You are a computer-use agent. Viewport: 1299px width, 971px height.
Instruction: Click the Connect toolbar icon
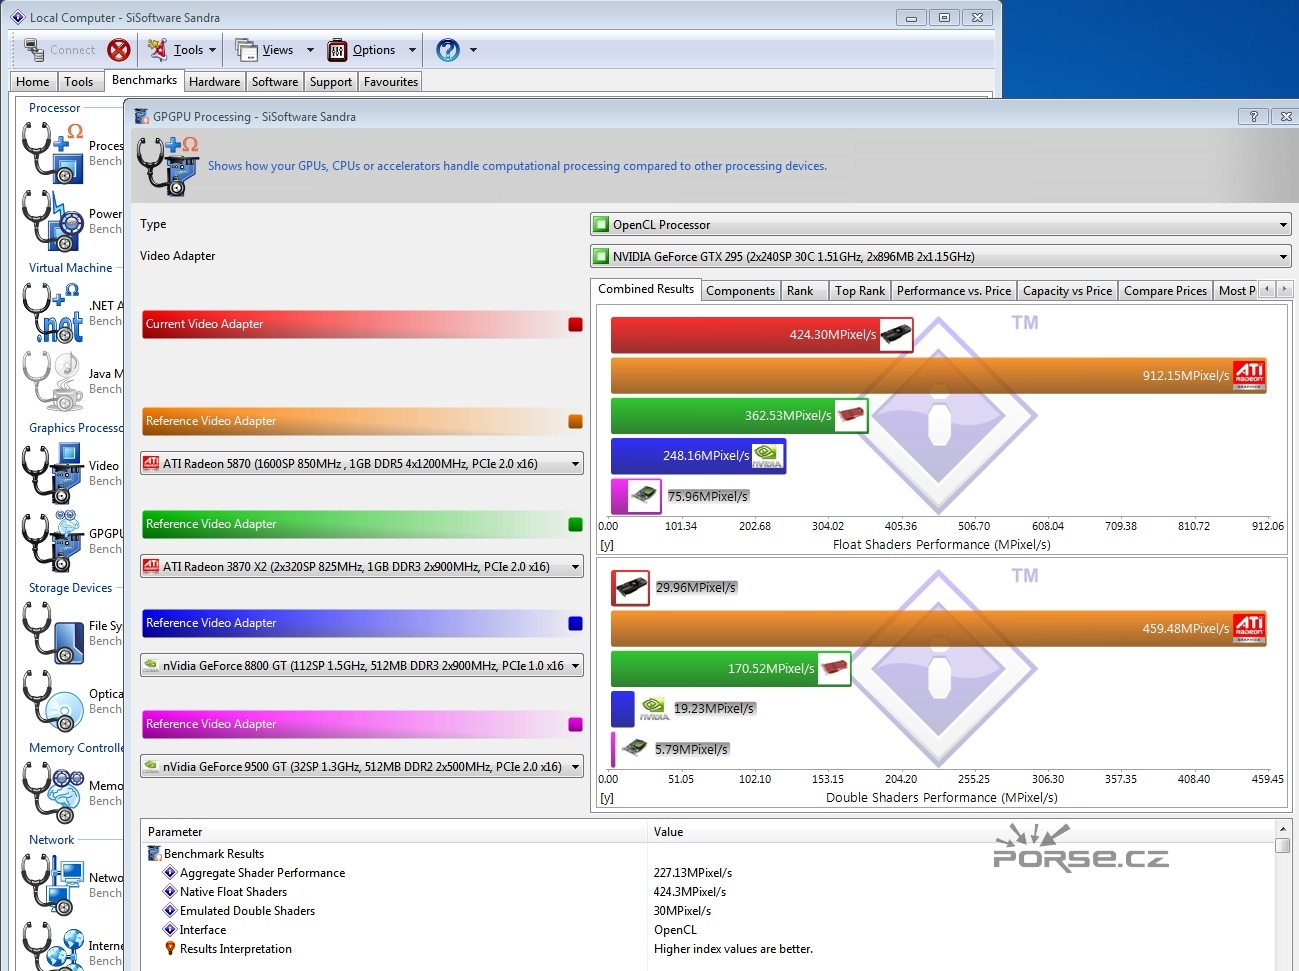click(x=60, y=50)
